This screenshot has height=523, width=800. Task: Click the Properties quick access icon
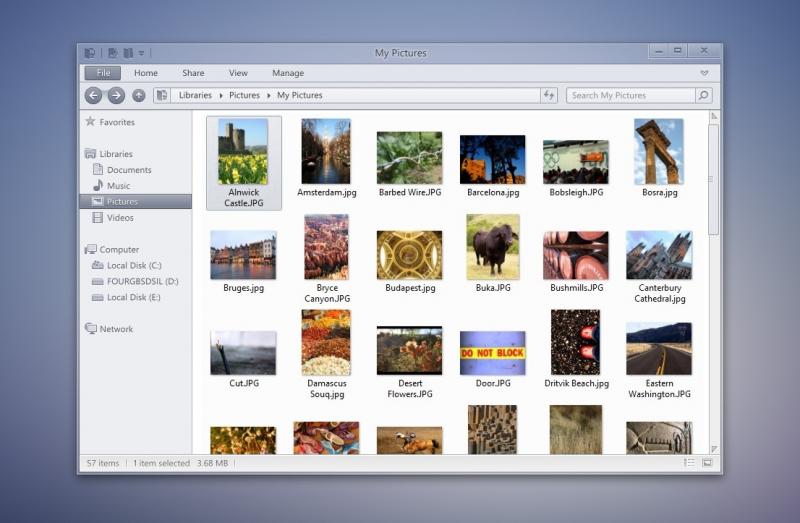(113, 53)
